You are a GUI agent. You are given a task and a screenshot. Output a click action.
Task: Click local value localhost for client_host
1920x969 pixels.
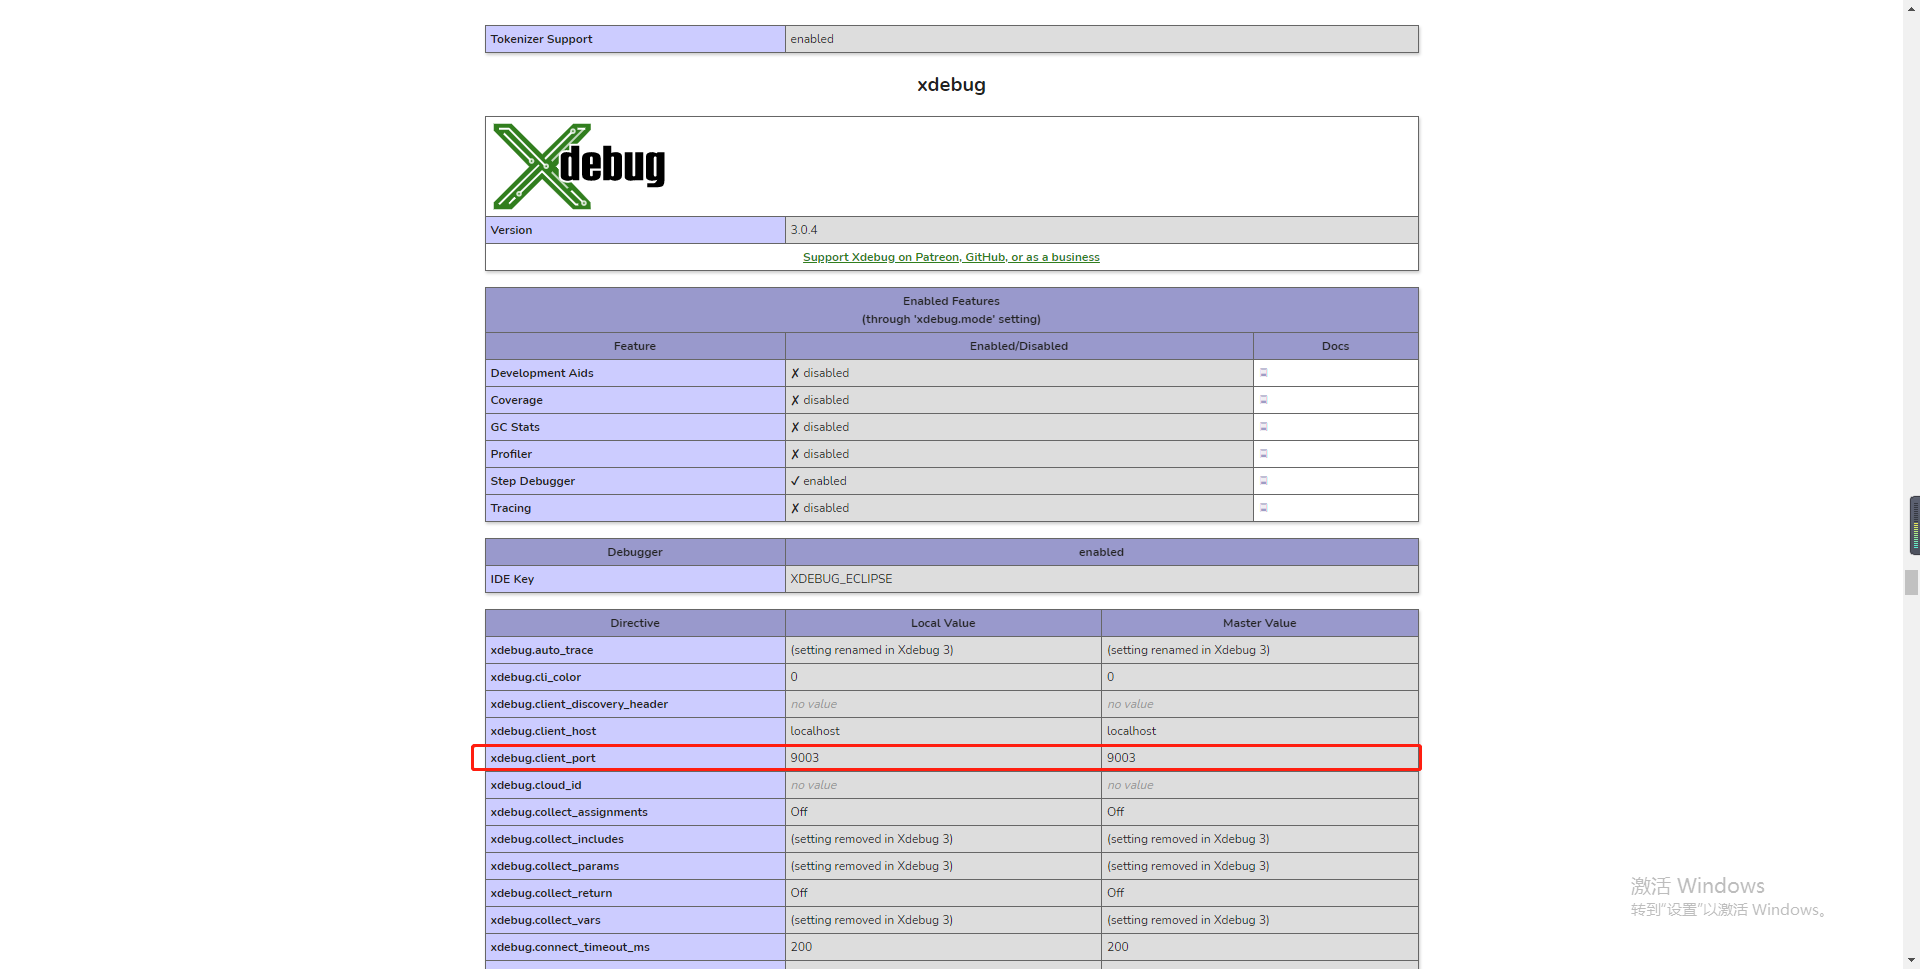(815, 731)
